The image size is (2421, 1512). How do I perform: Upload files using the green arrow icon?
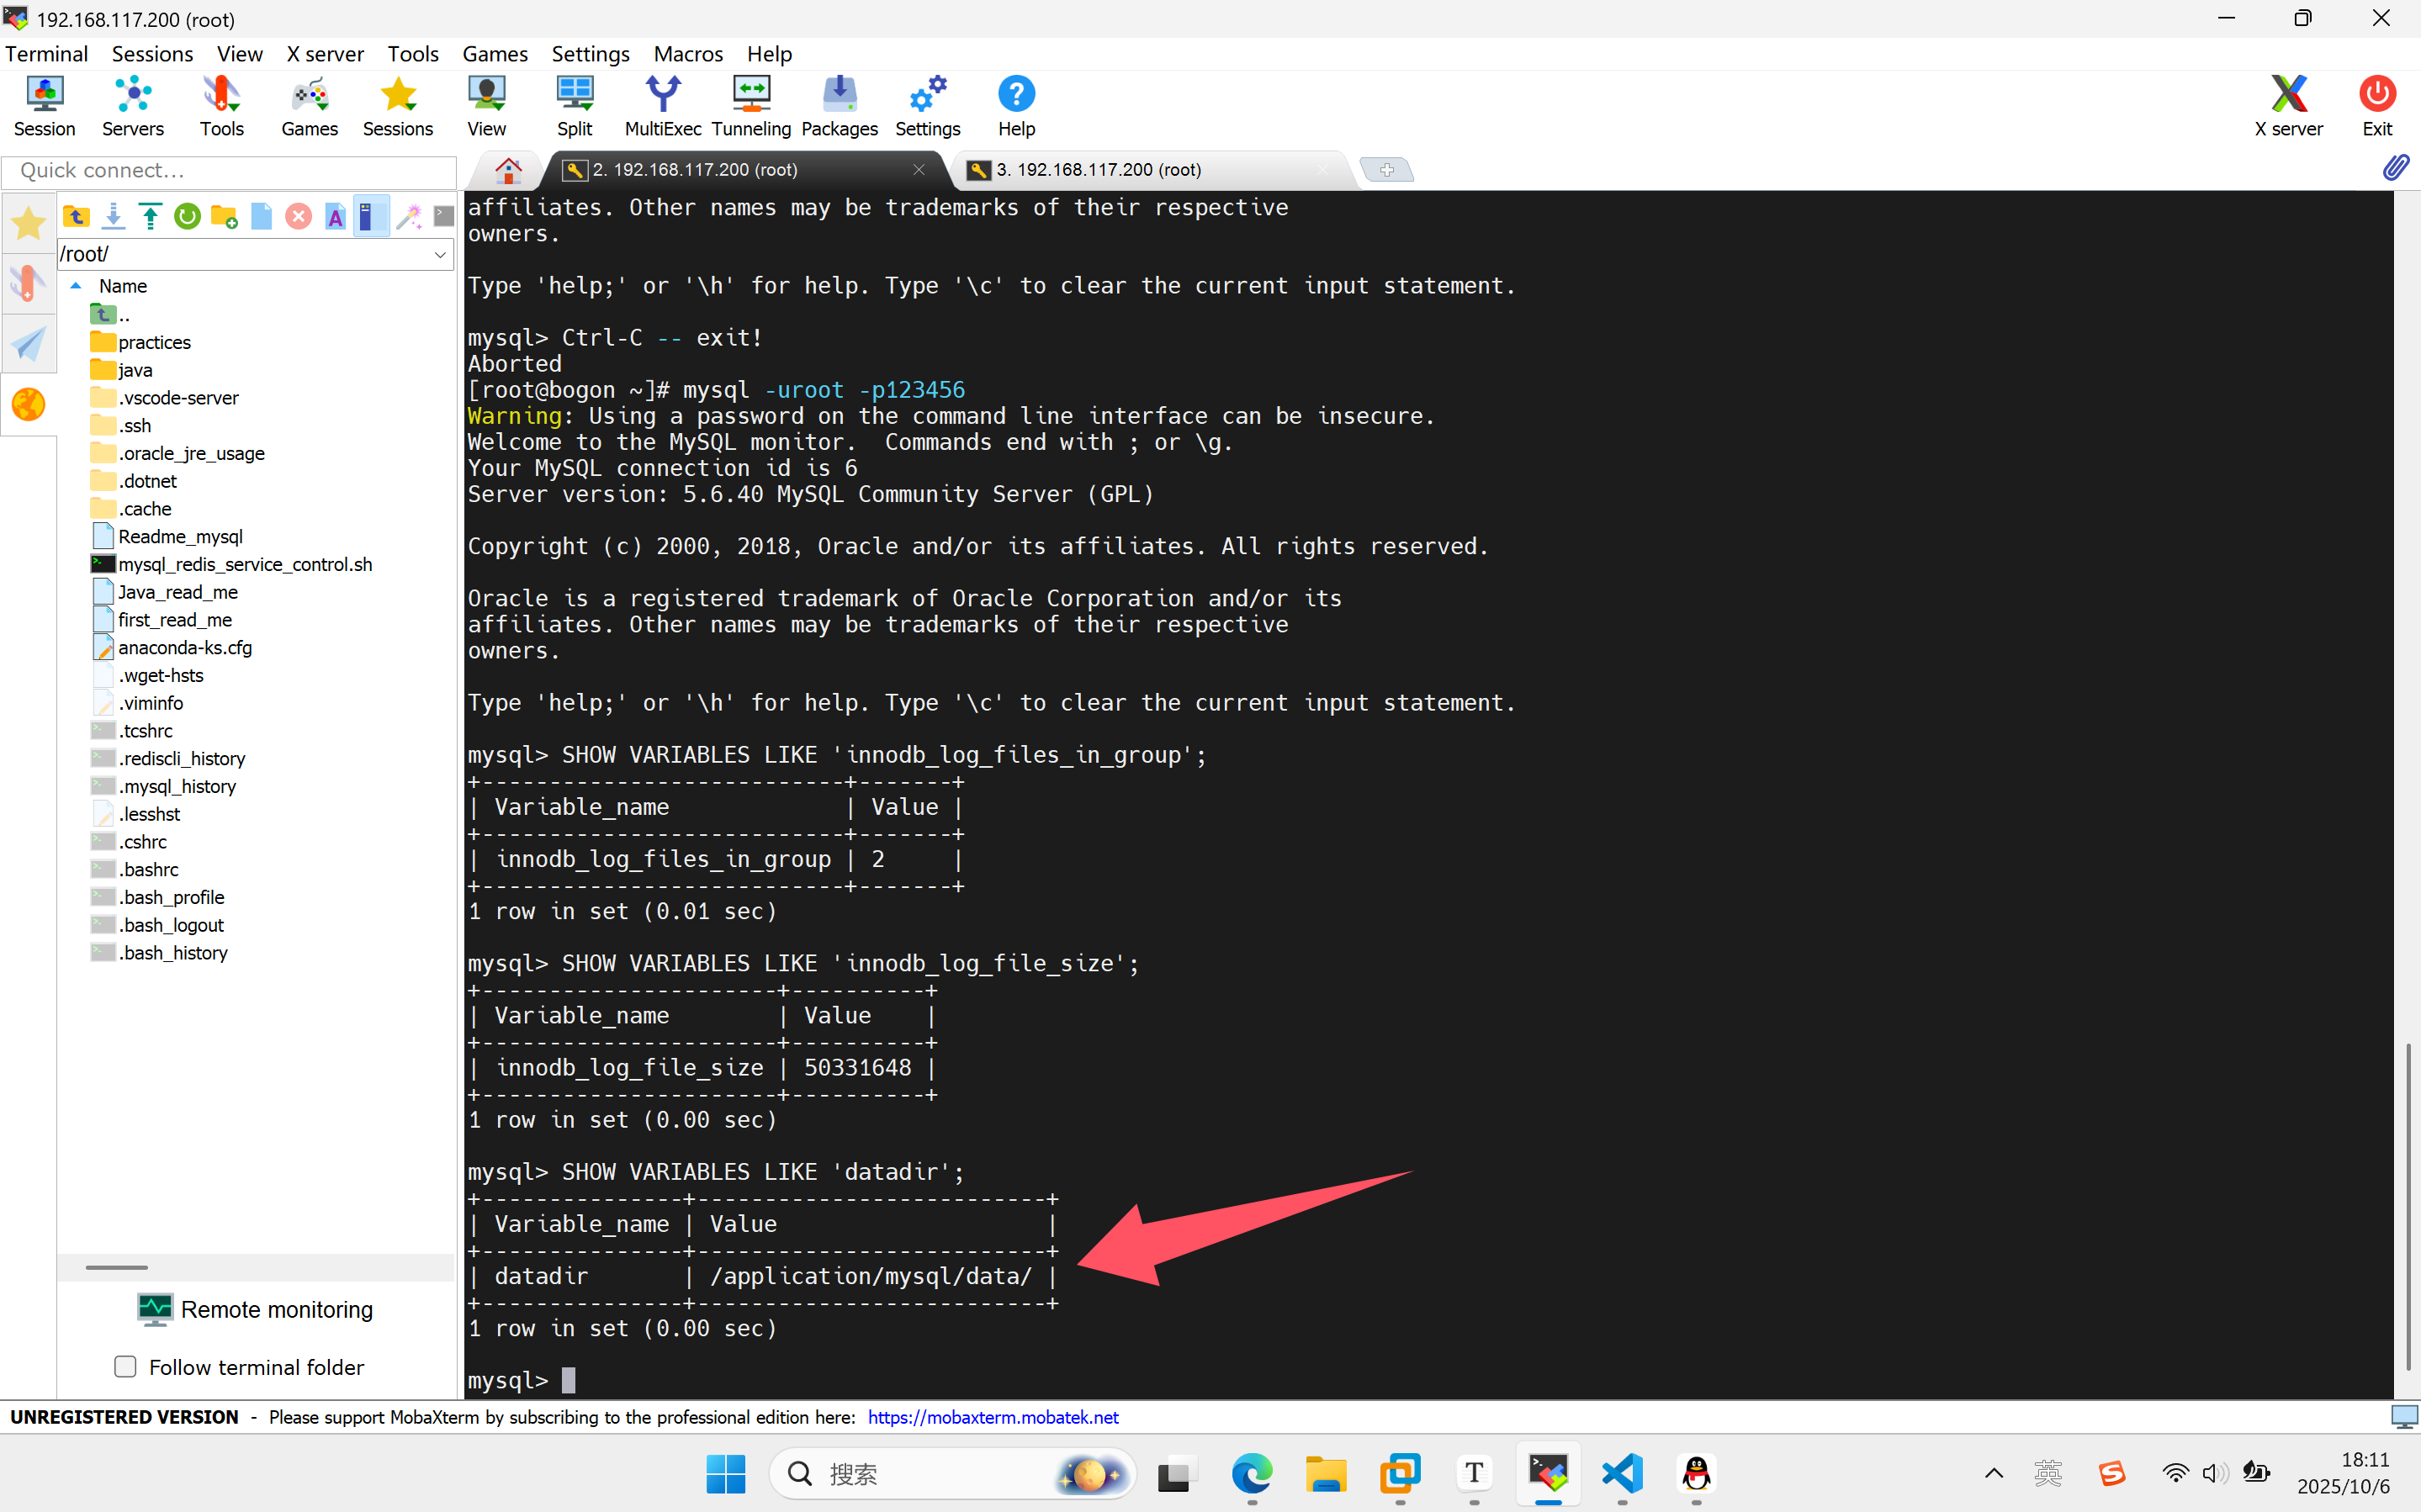pos(150,216)
